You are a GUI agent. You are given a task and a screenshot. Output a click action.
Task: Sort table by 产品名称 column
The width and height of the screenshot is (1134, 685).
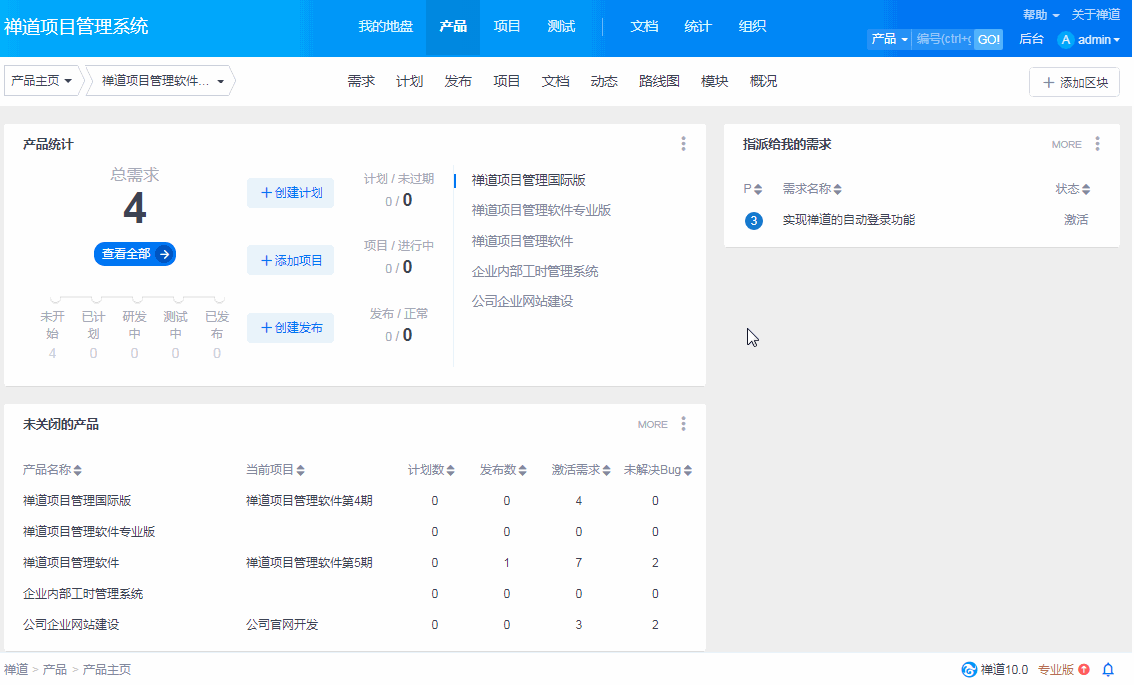pyautogui.click(x=52, y=470)
